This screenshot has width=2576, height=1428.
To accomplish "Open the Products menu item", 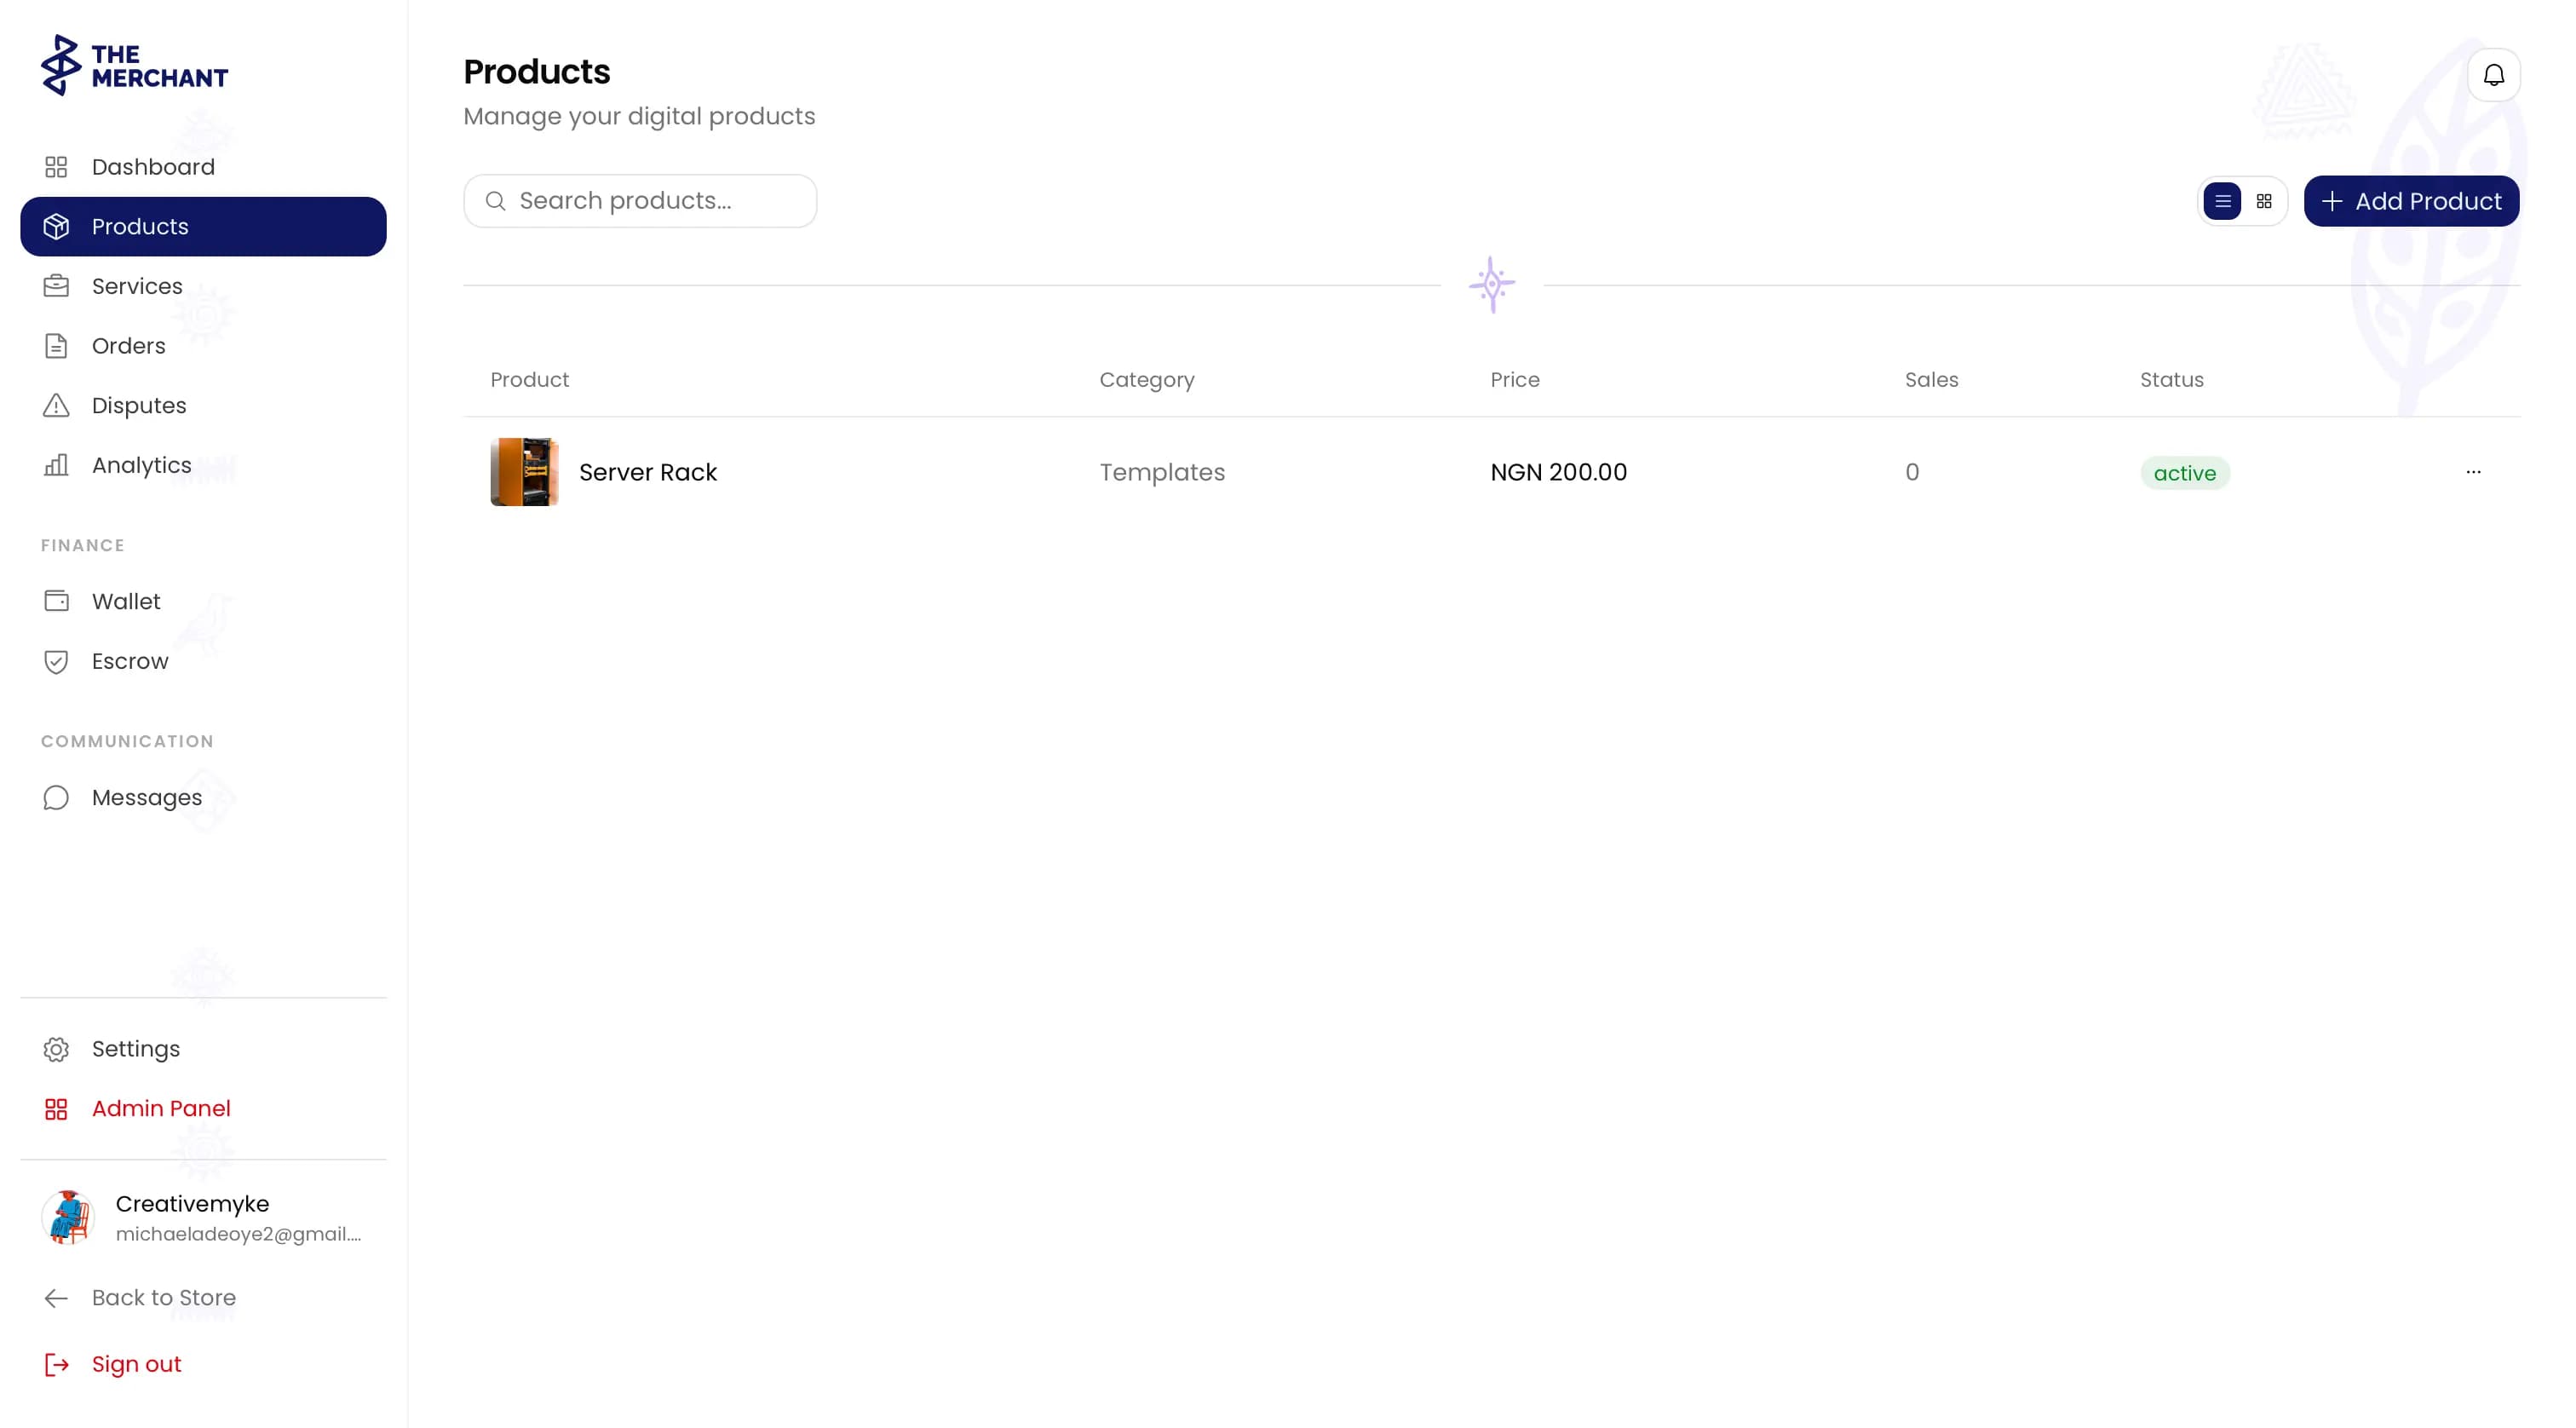I will click(203, 227).
